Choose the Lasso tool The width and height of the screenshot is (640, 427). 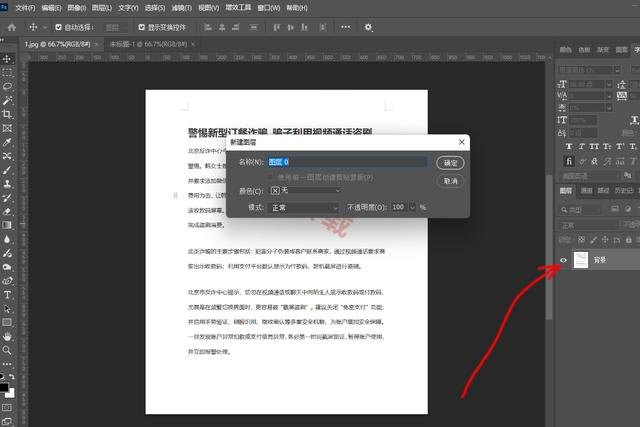7,87
